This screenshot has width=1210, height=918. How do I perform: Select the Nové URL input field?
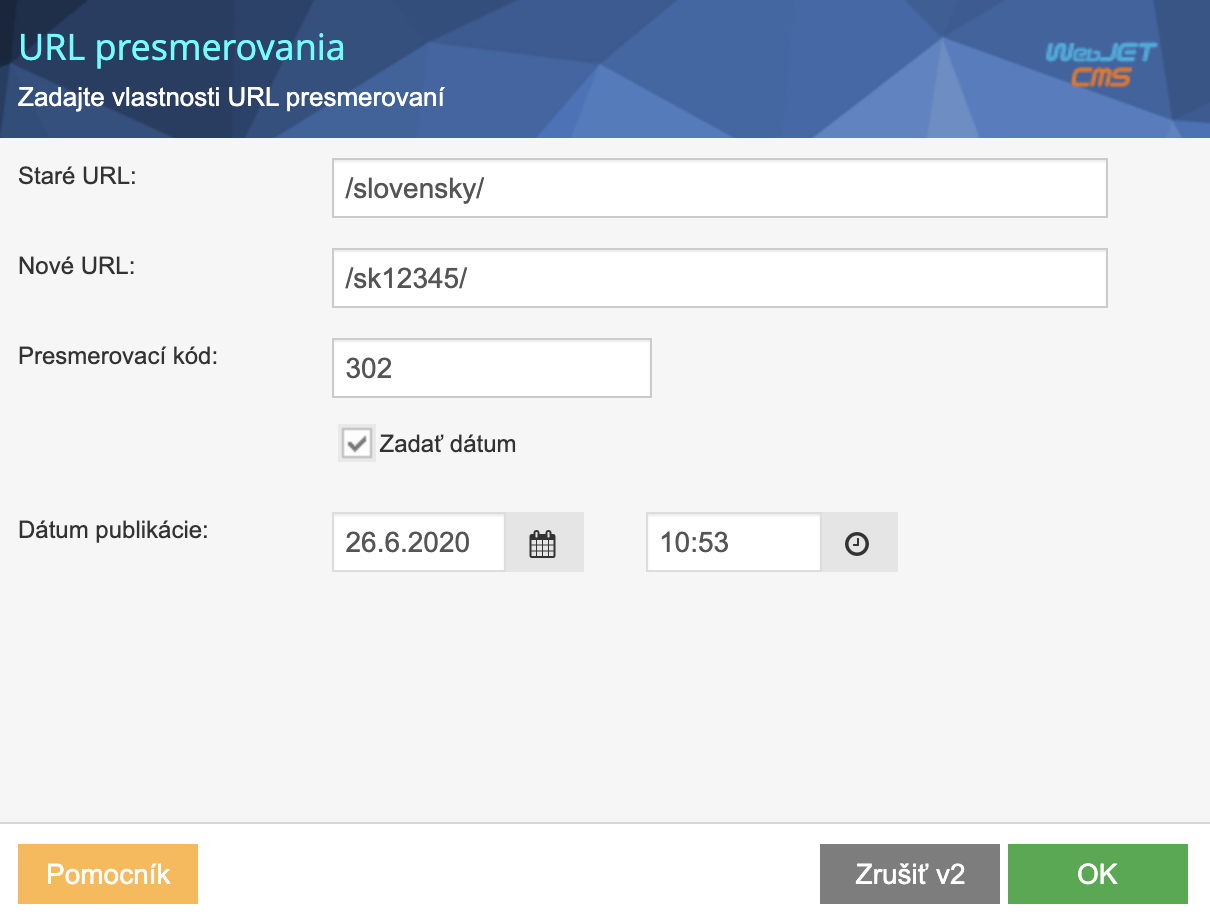pyautogui.click(x=719, y=277)
